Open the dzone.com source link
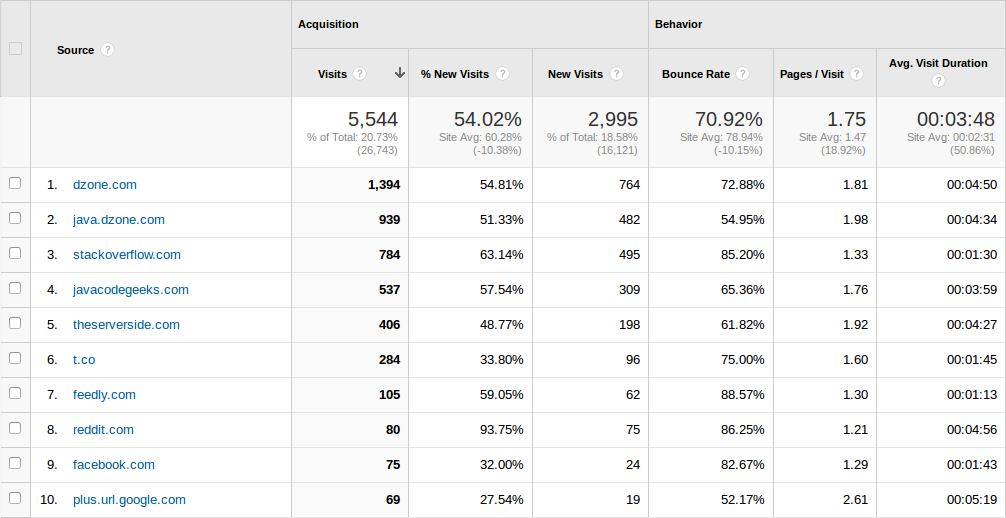The image size is (1006, 518). (x=105, y=185)
